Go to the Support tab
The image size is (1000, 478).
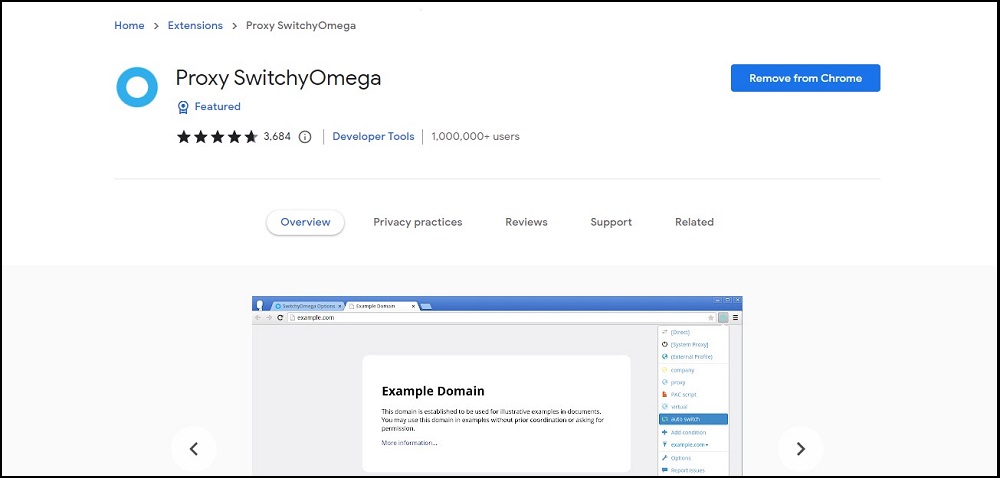tap(611, 222)
